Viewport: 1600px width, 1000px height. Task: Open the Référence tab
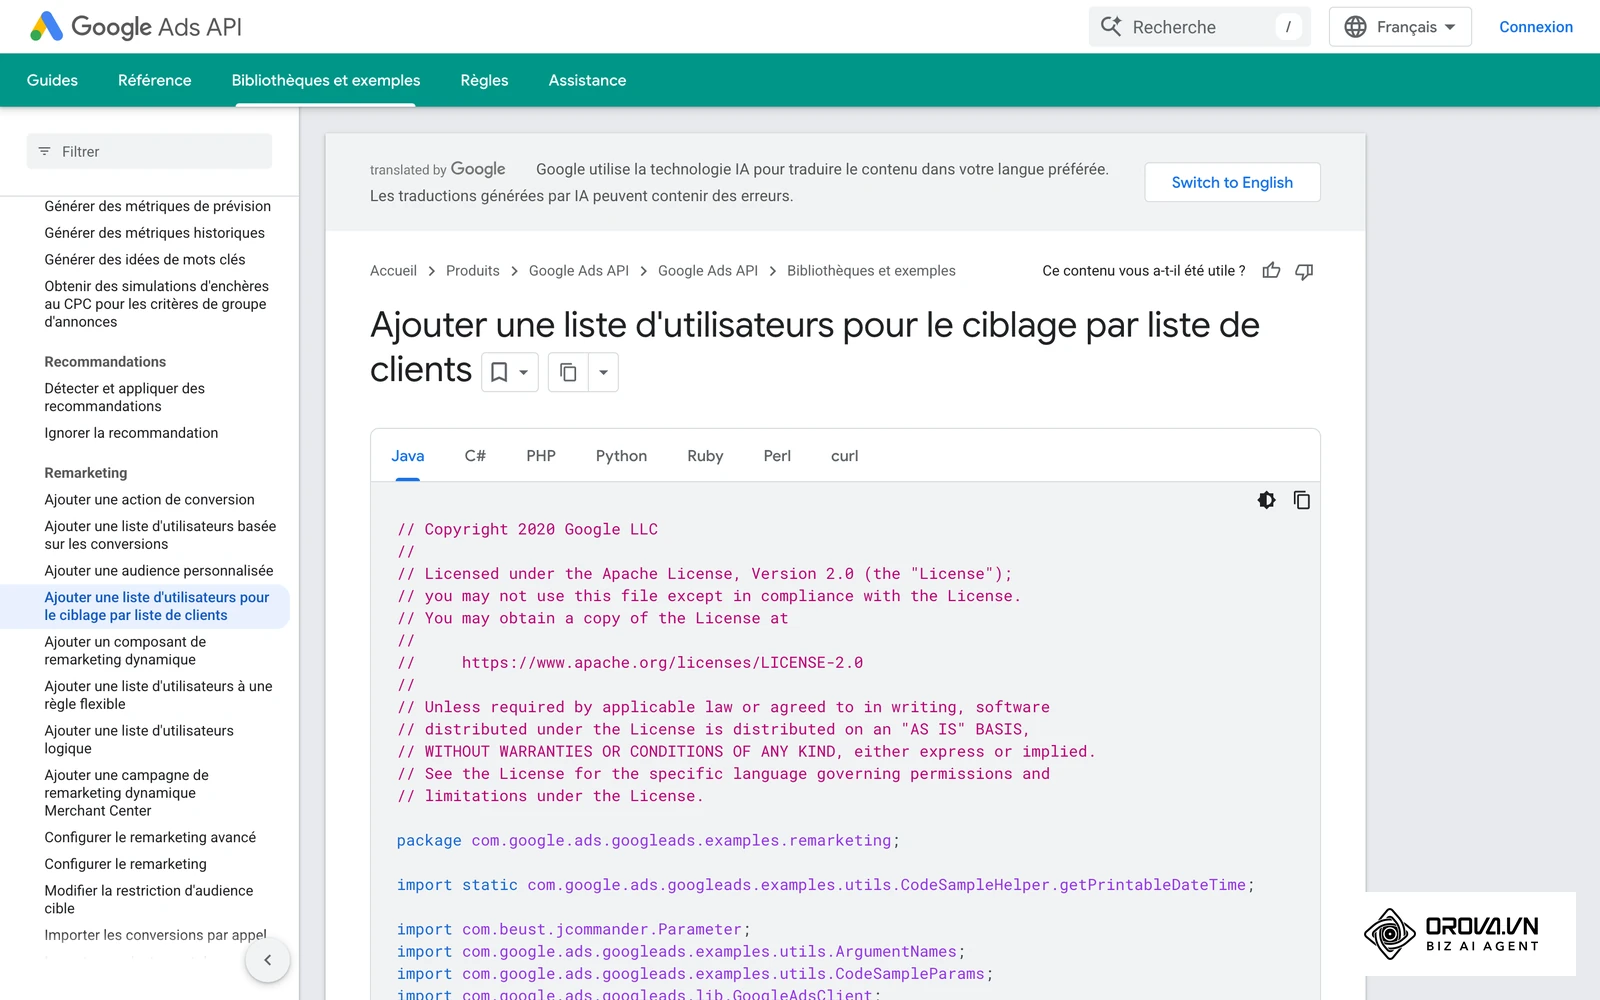pyautogui.click(x=155, y=80)
